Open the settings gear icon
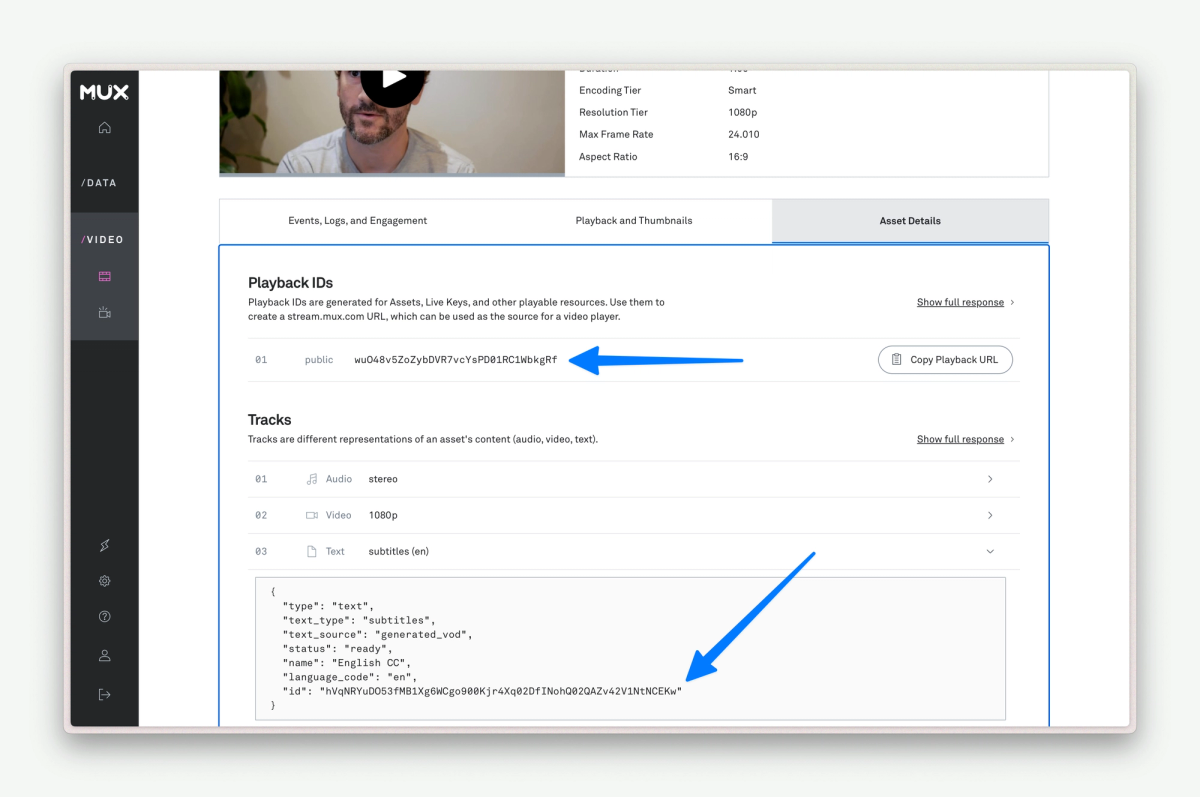Viewport: 1200px width, 797px height. click(104, 580)
